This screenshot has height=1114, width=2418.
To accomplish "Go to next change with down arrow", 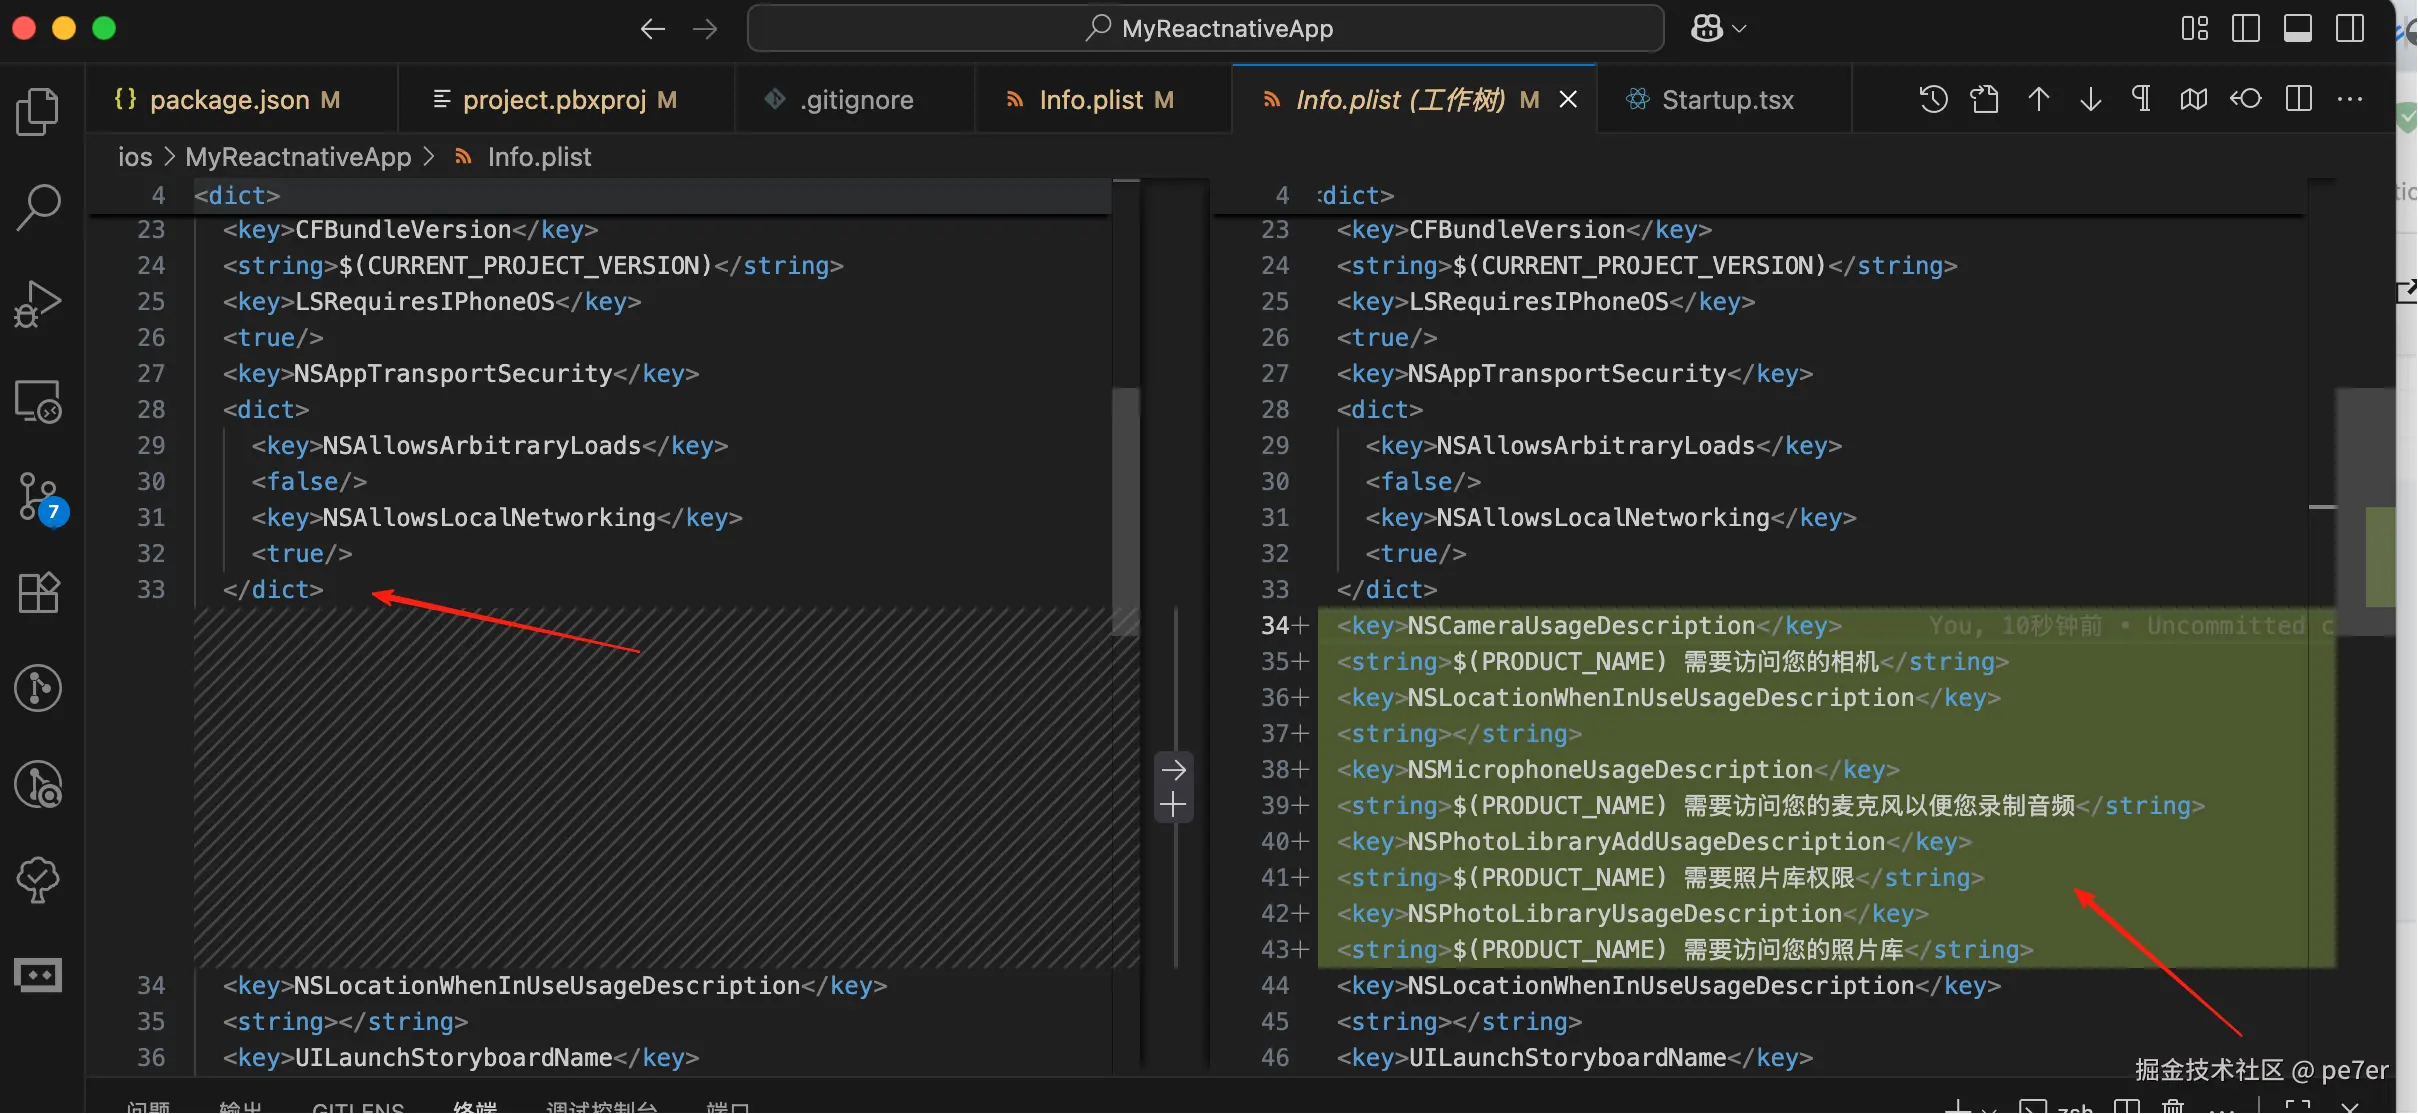I will pyautogui.click(x=2090, y=99).
